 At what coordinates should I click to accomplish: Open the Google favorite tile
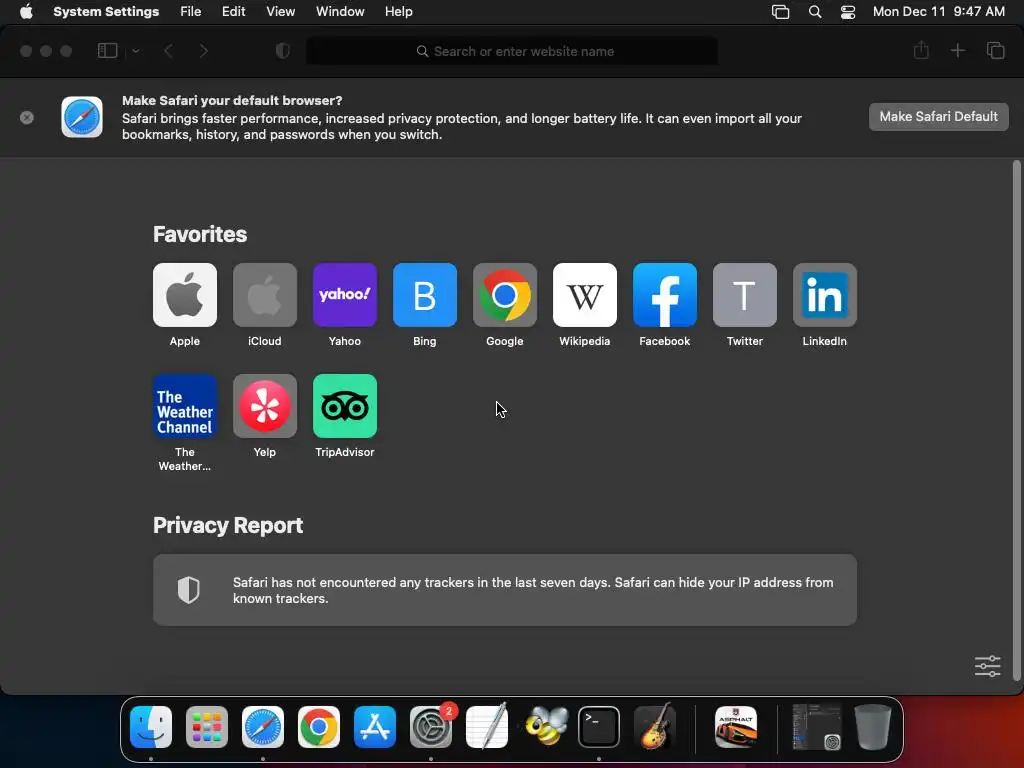click(x=505, y=295)
